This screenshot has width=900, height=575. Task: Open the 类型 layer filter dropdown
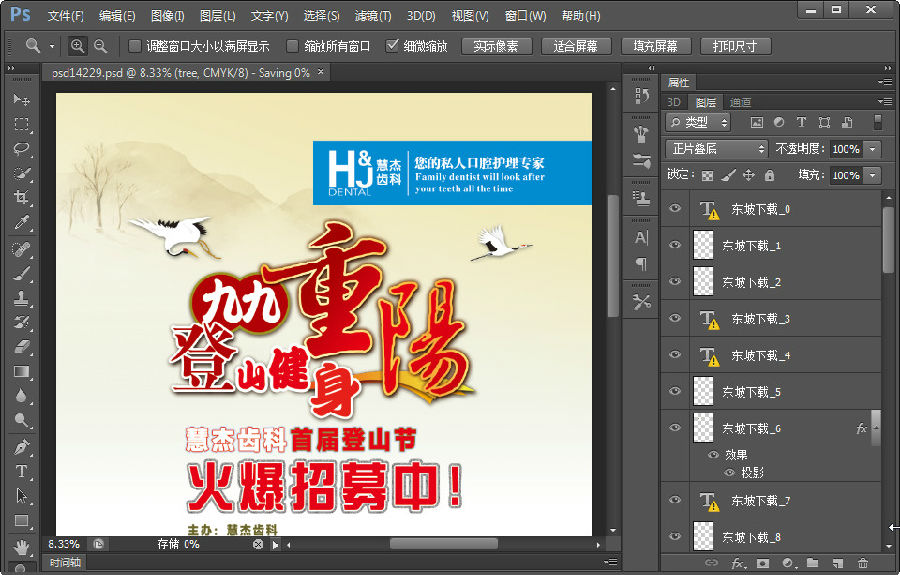(x=698, y=122)
